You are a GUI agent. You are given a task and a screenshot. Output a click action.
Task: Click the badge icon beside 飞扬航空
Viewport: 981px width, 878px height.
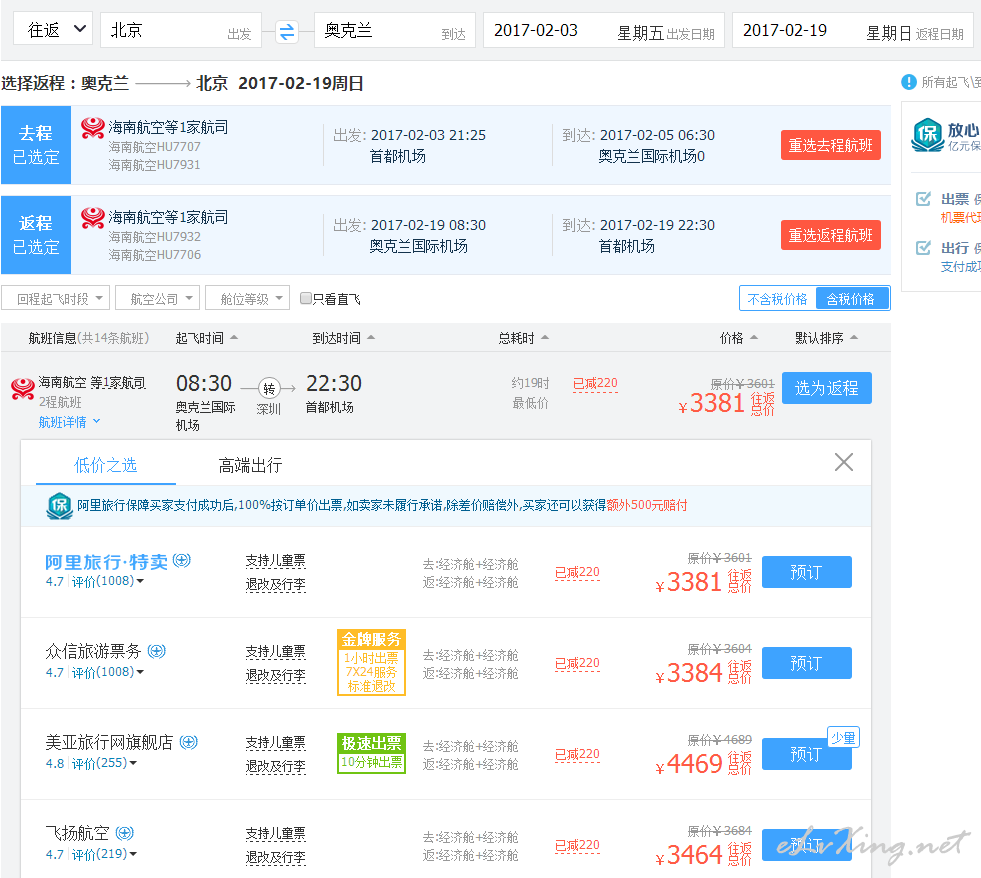point(125,833)
